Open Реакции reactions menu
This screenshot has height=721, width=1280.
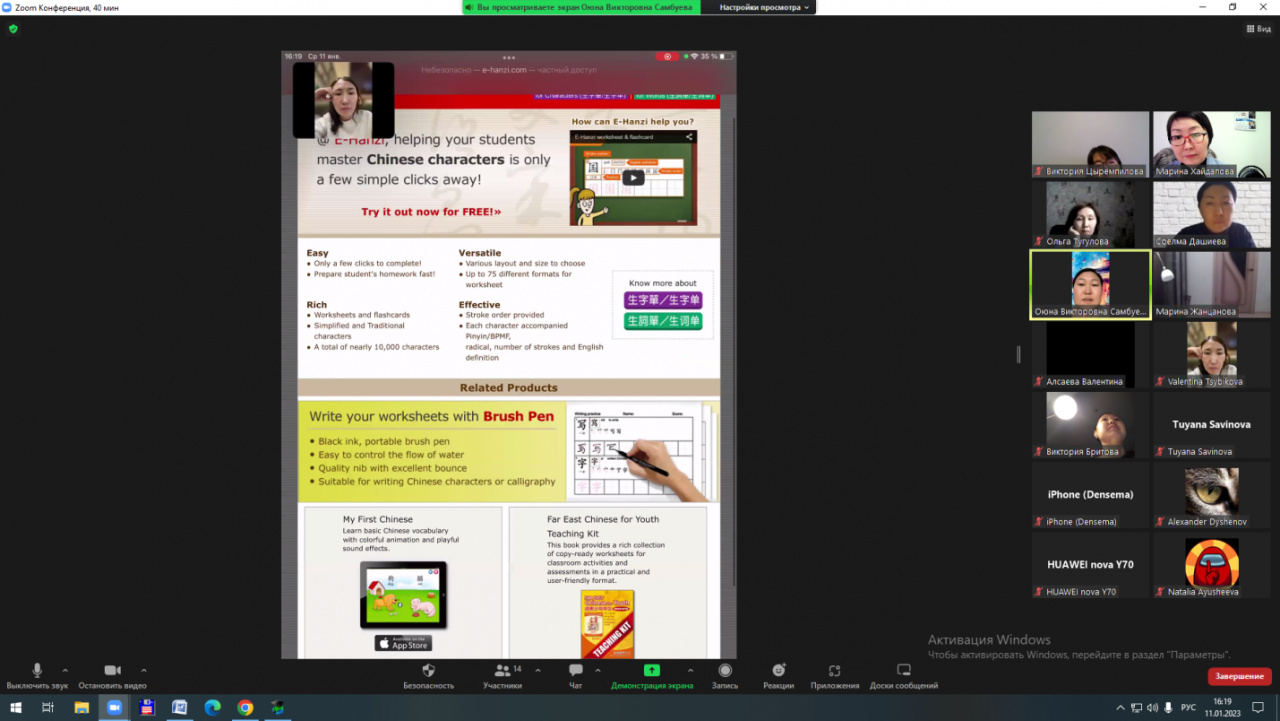[779, 671]
